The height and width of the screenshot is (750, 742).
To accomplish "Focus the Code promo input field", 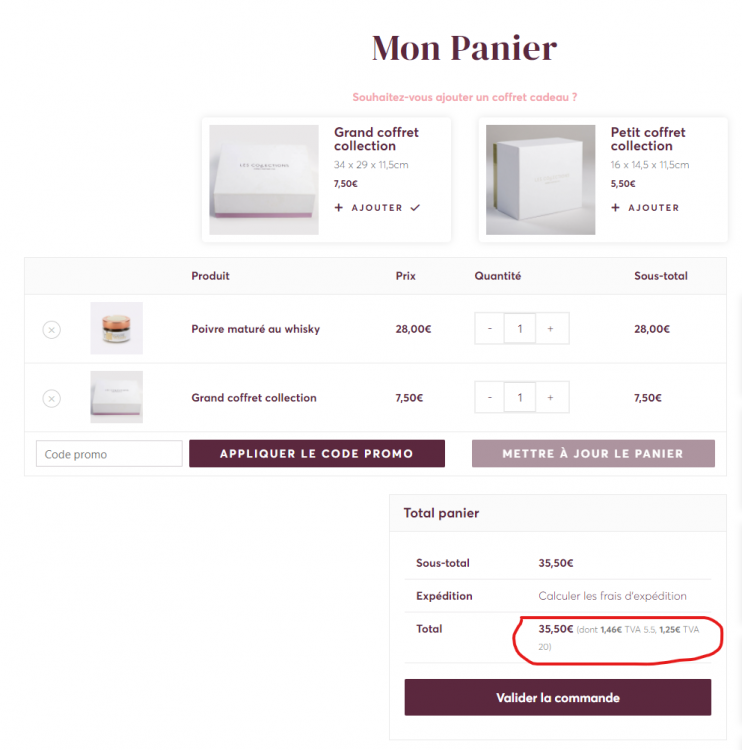I will click(109, 454).
